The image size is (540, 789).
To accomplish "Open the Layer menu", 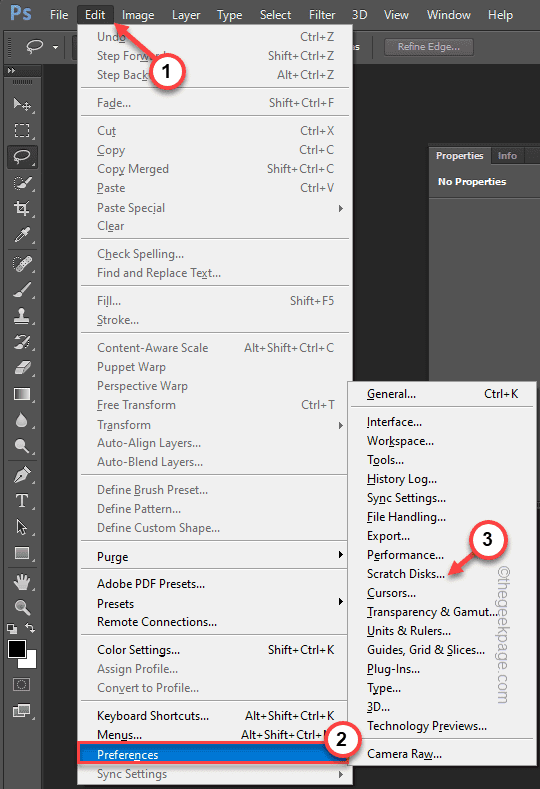I will 186,15.
